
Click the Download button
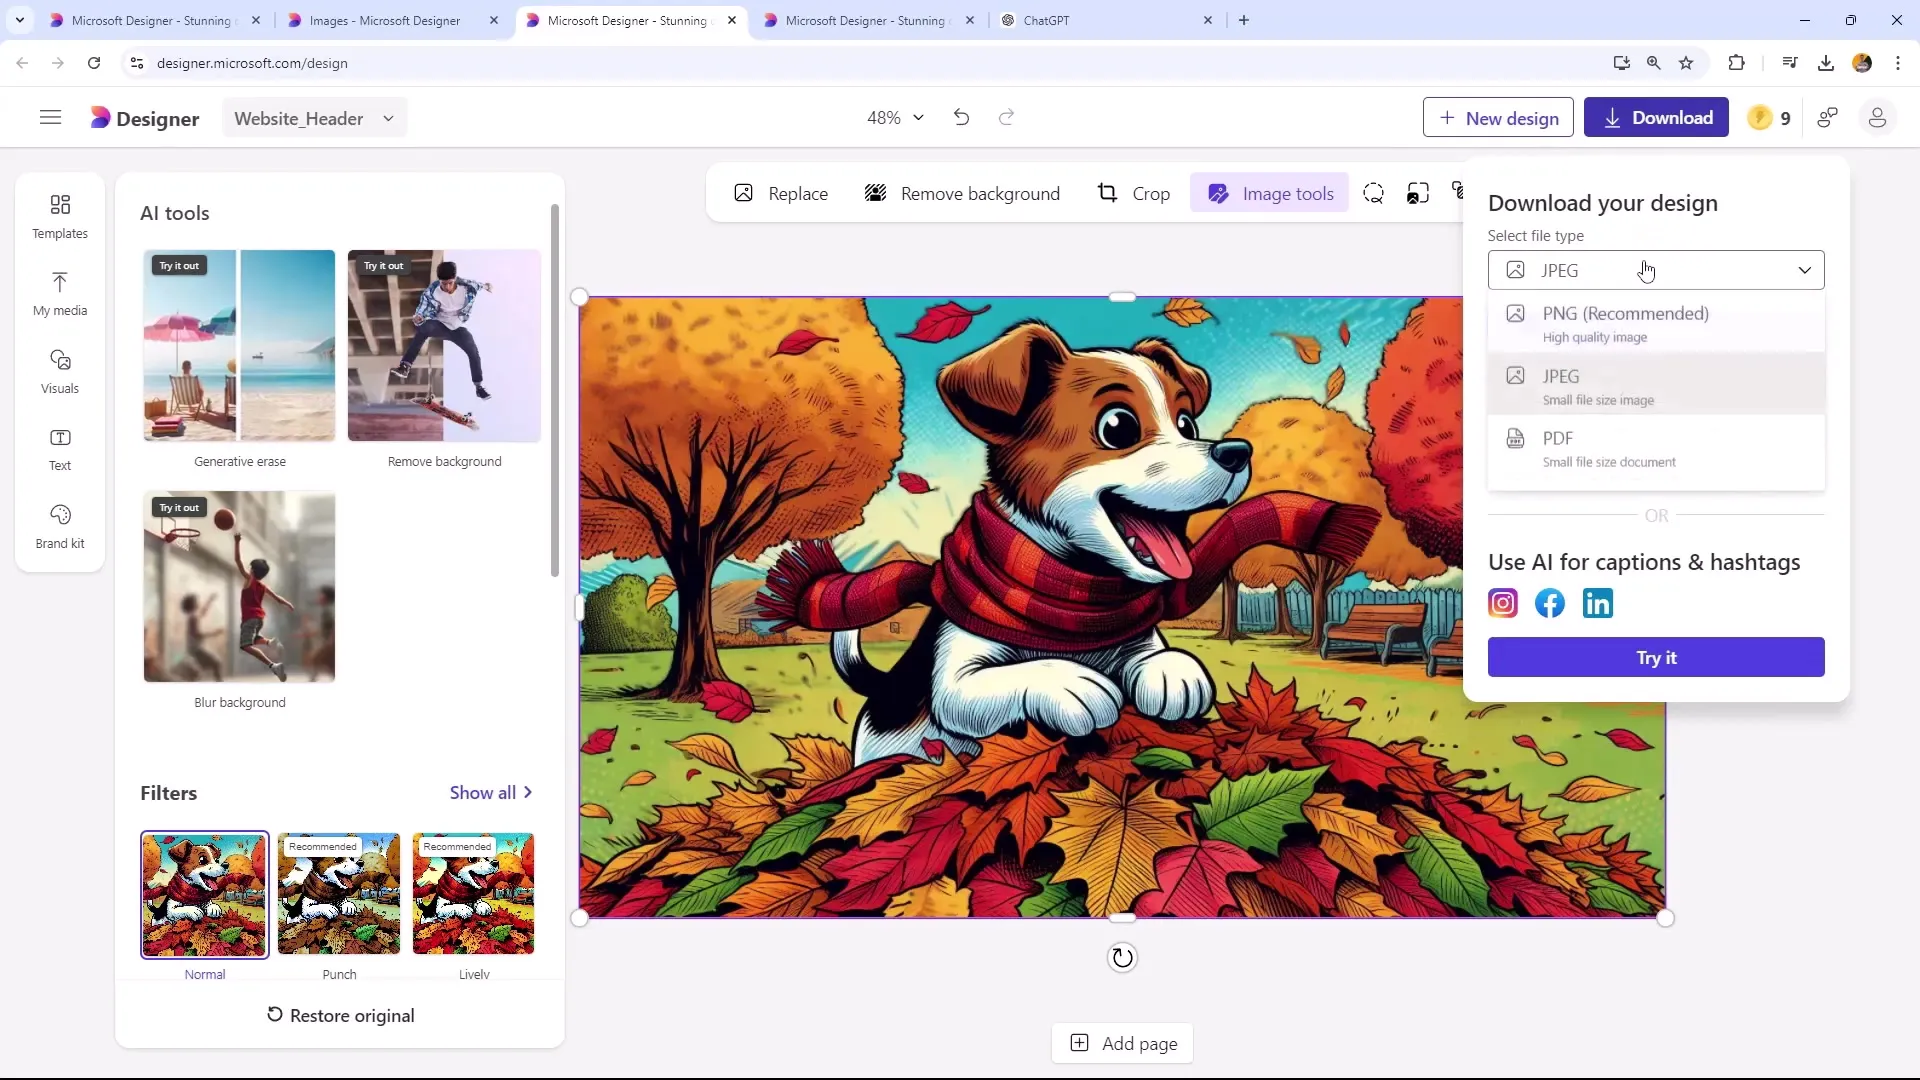pyautogui.click(x=1660, y=117)
